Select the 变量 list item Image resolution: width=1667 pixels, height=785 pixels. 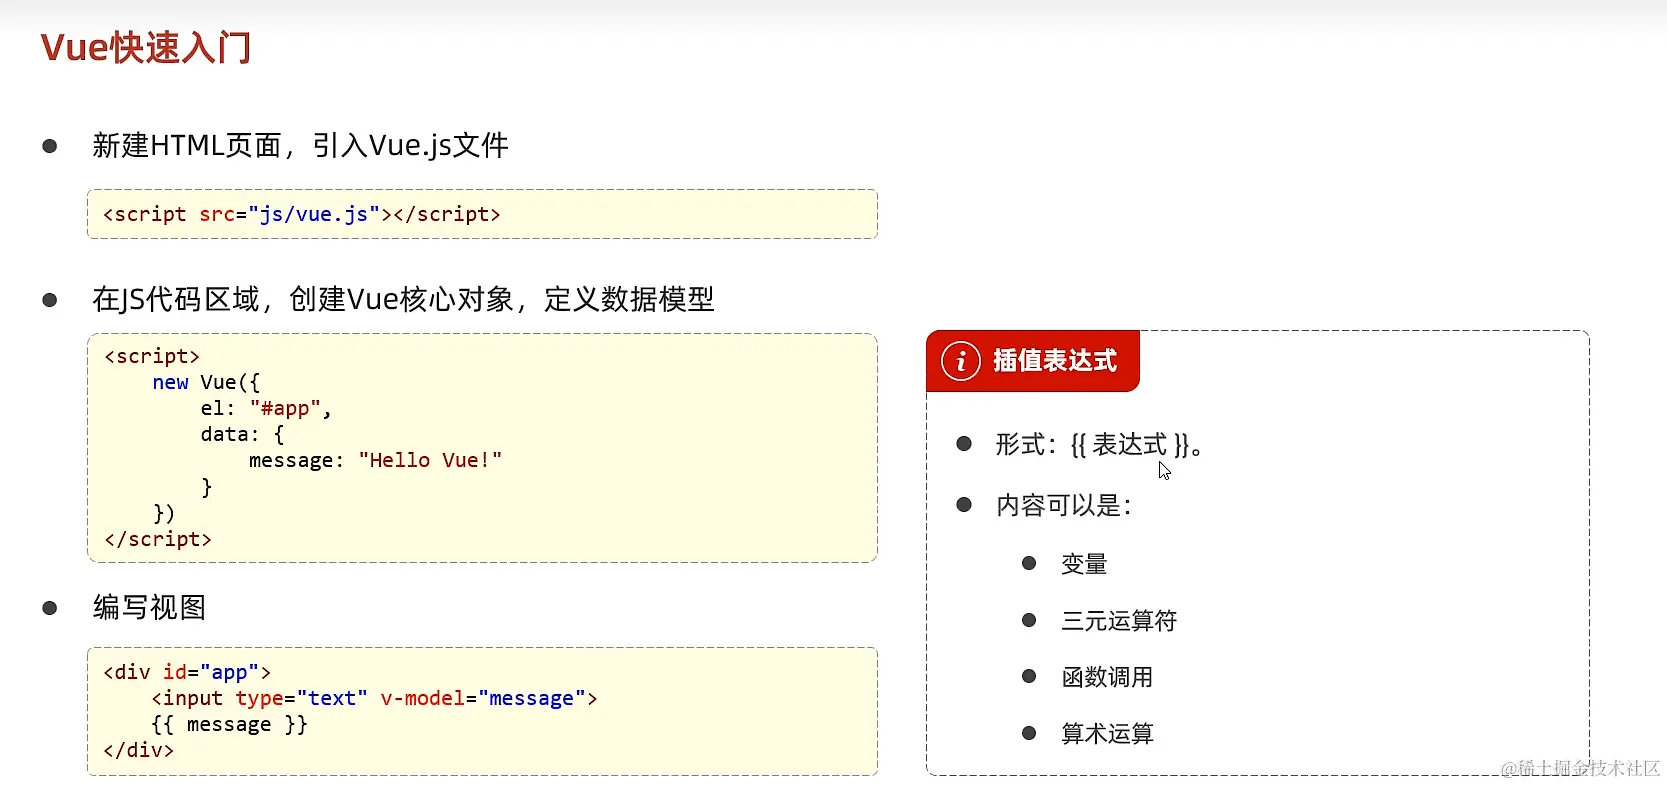tap(1084, 564)
